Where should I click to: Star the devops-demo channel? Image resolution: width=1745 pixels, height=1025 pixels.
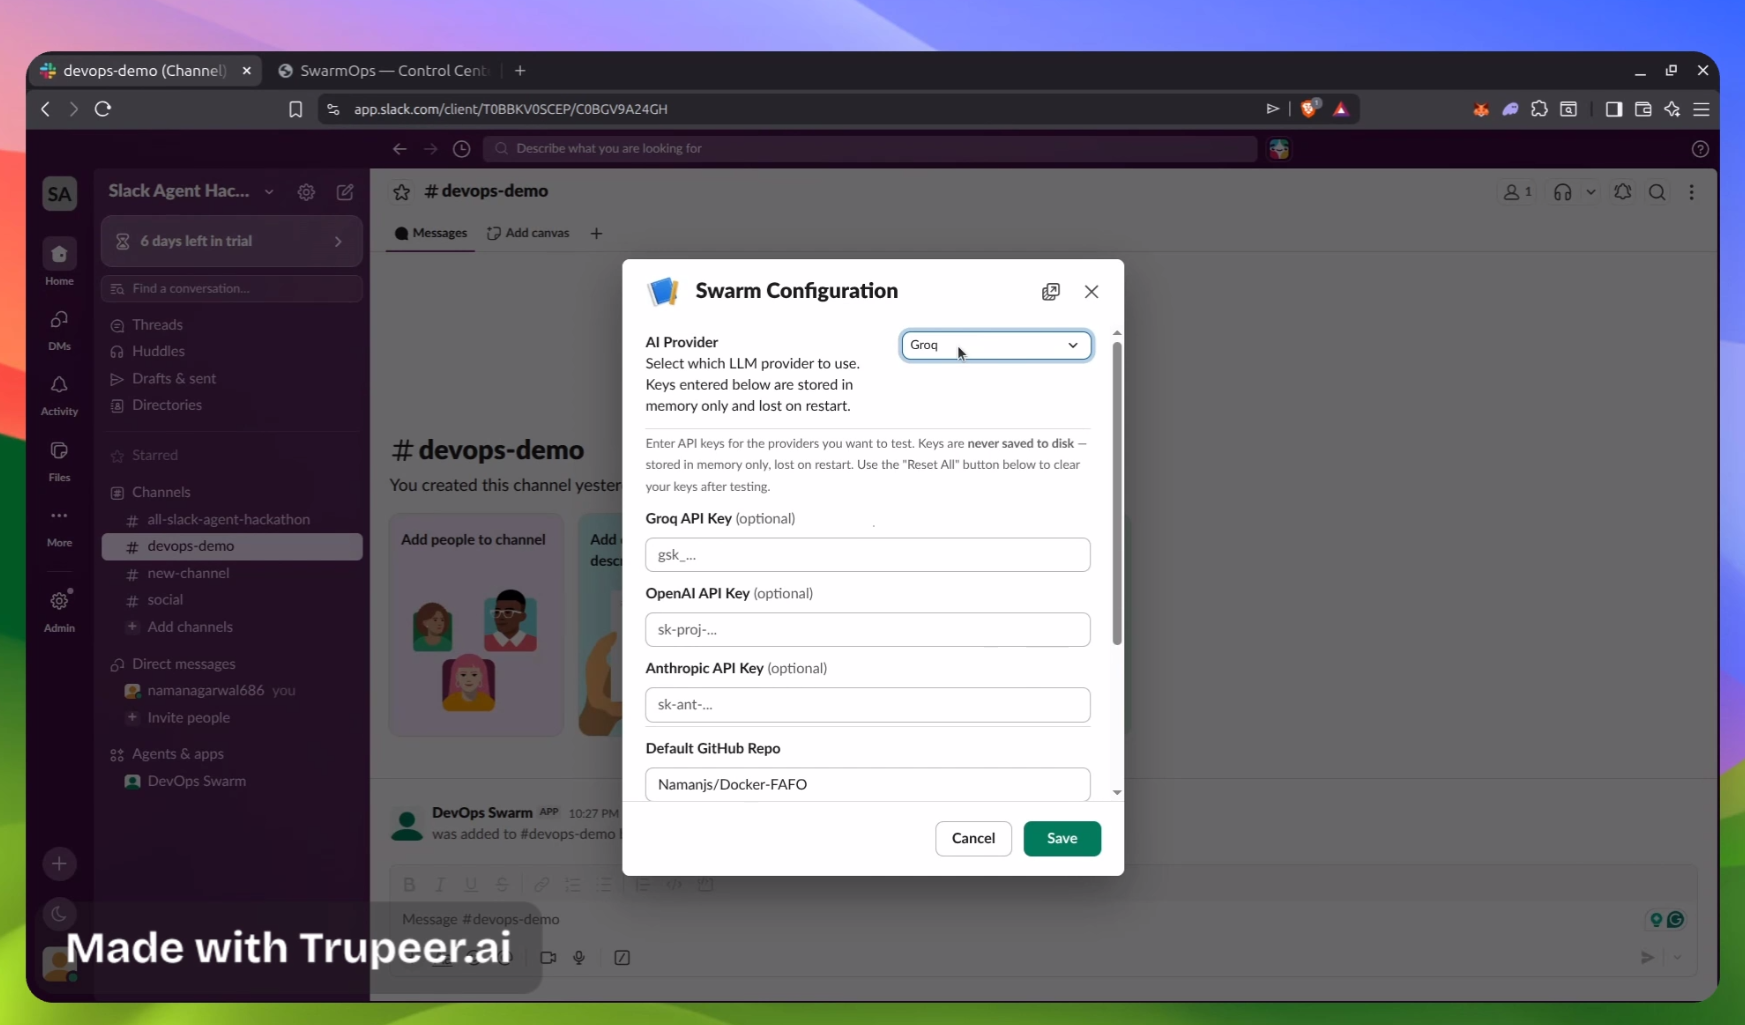(402, 192)
